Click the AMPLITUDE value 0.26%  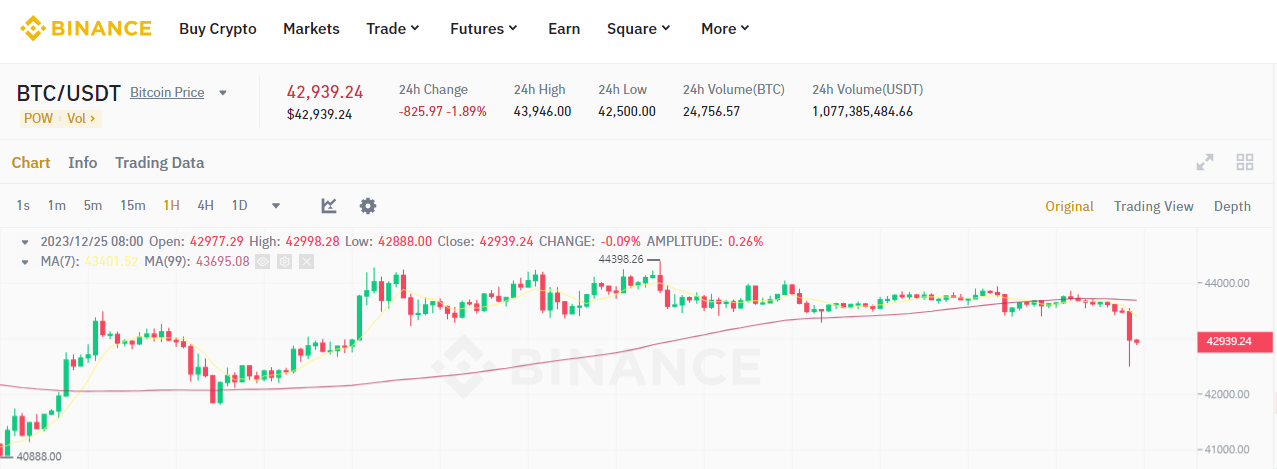(745, 241)
